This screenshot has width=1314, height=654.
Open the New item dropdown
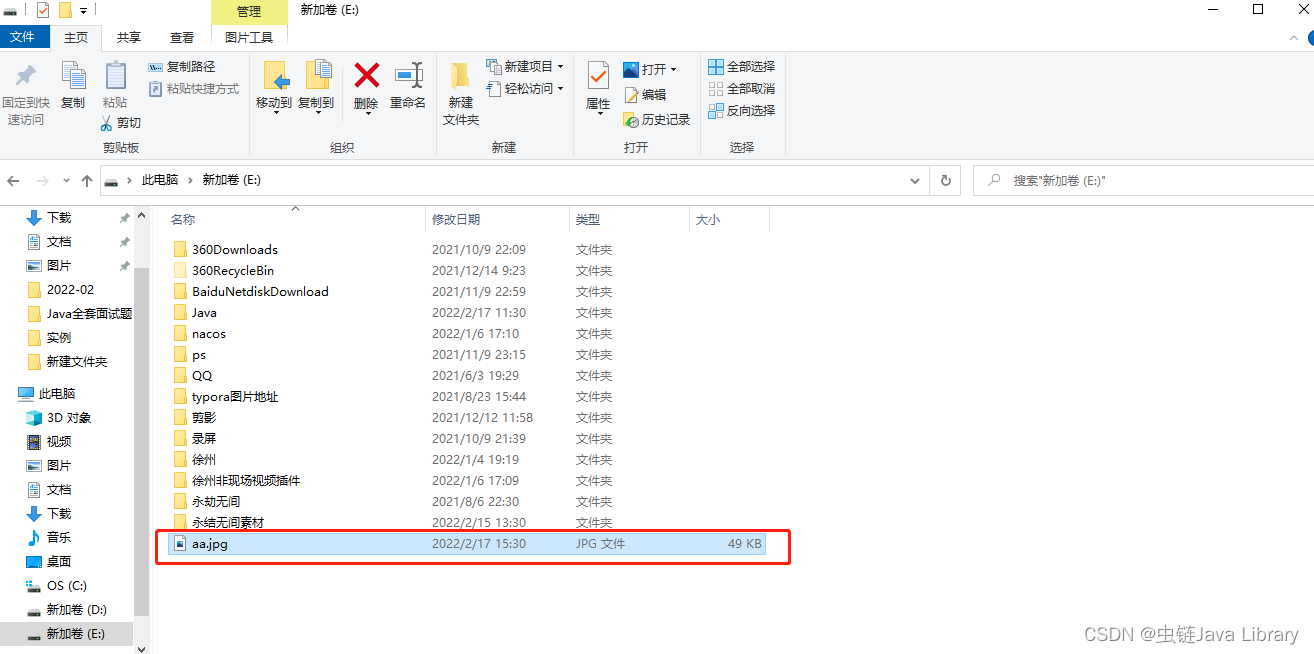525,67
